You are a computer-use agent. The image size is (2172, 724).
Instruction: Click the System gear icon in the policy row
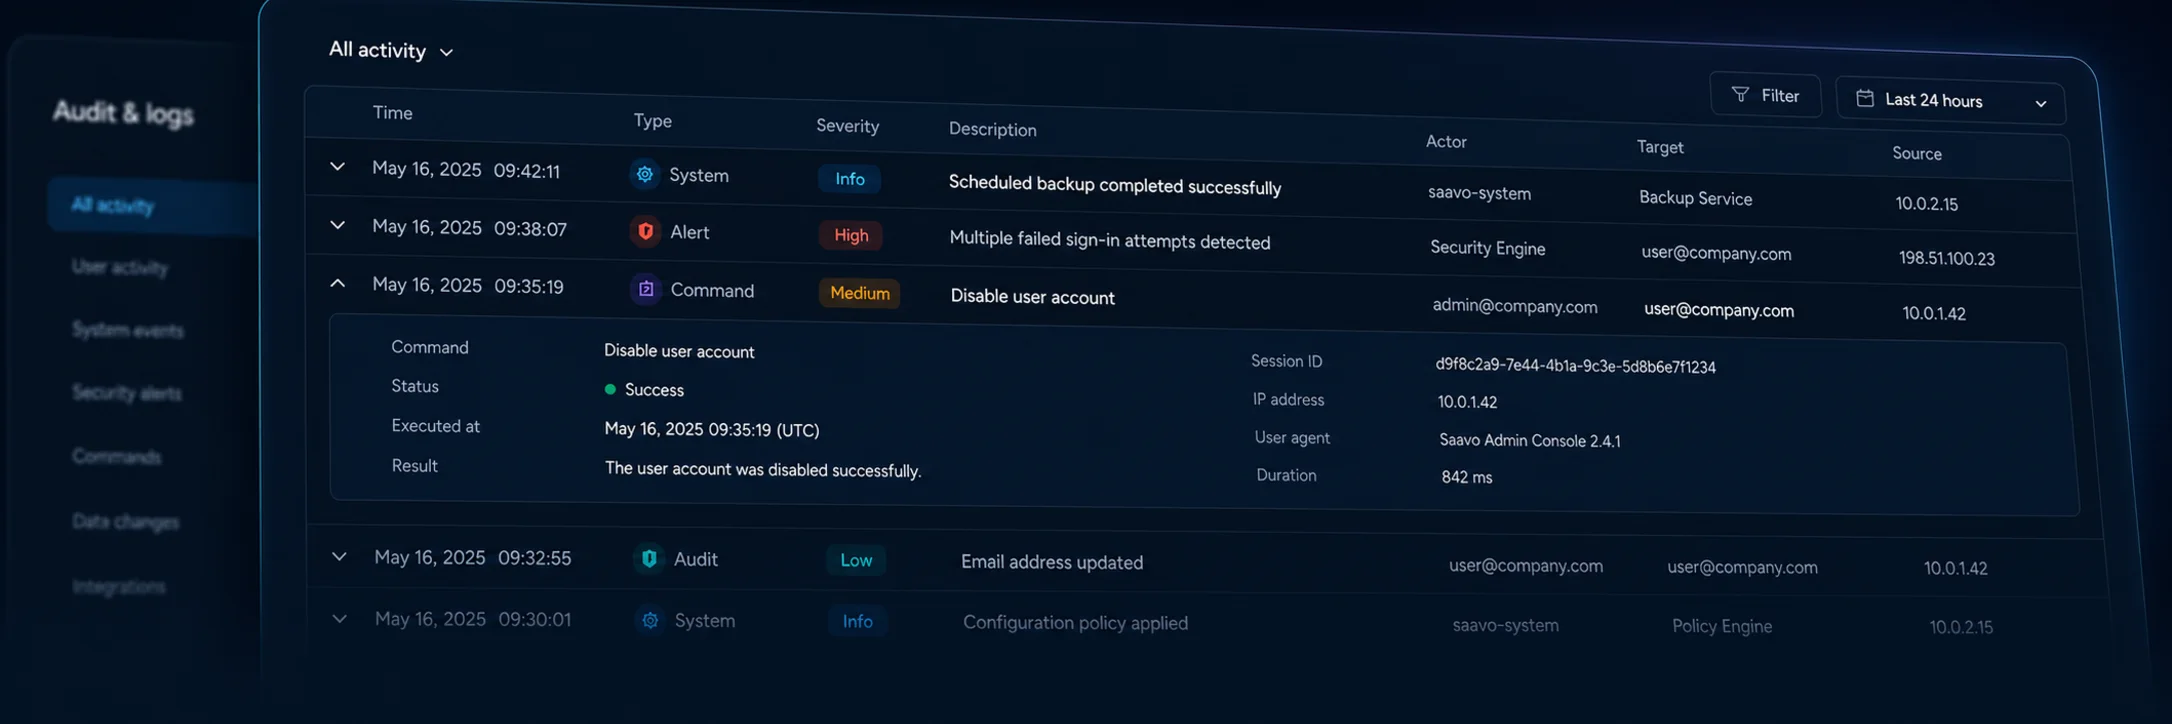point(650,620)
